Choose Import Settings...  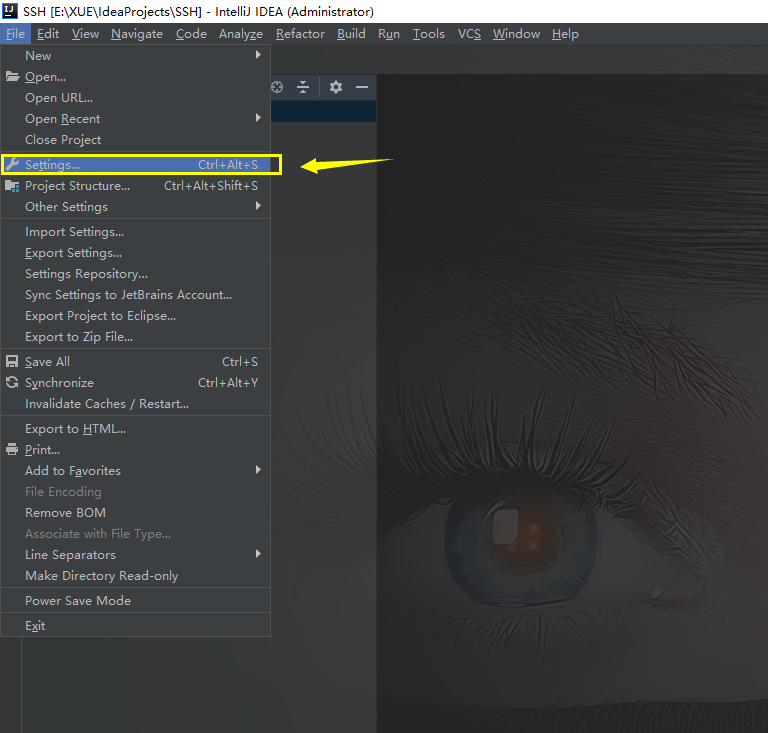[136, 232]
